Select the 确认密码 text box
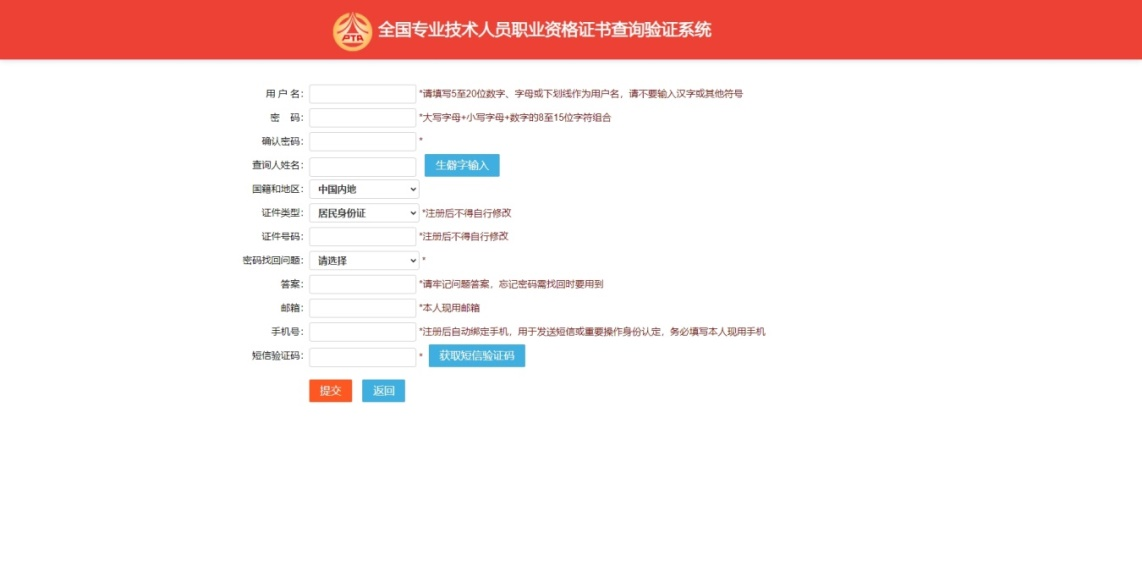Viewport: 1142px width, 577px height. (x=362, y=142)
